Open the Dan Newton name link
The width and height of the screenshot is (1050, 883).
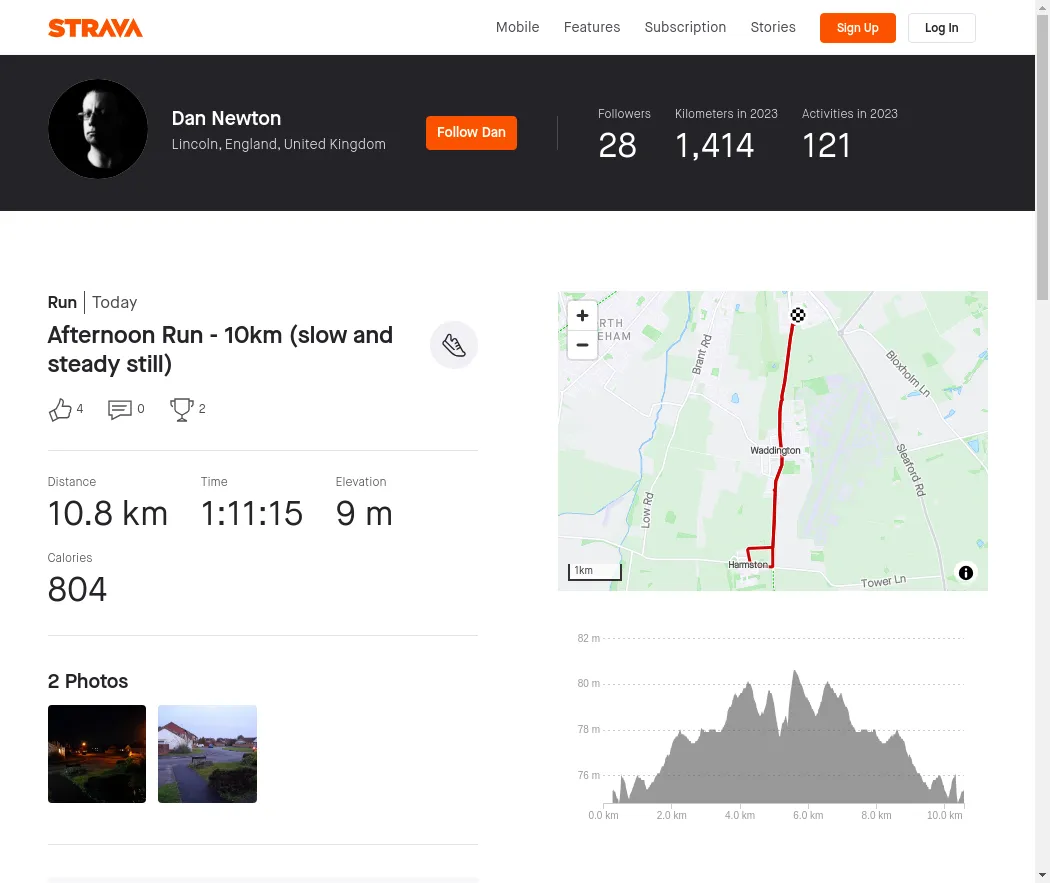(x=226, y=118)
